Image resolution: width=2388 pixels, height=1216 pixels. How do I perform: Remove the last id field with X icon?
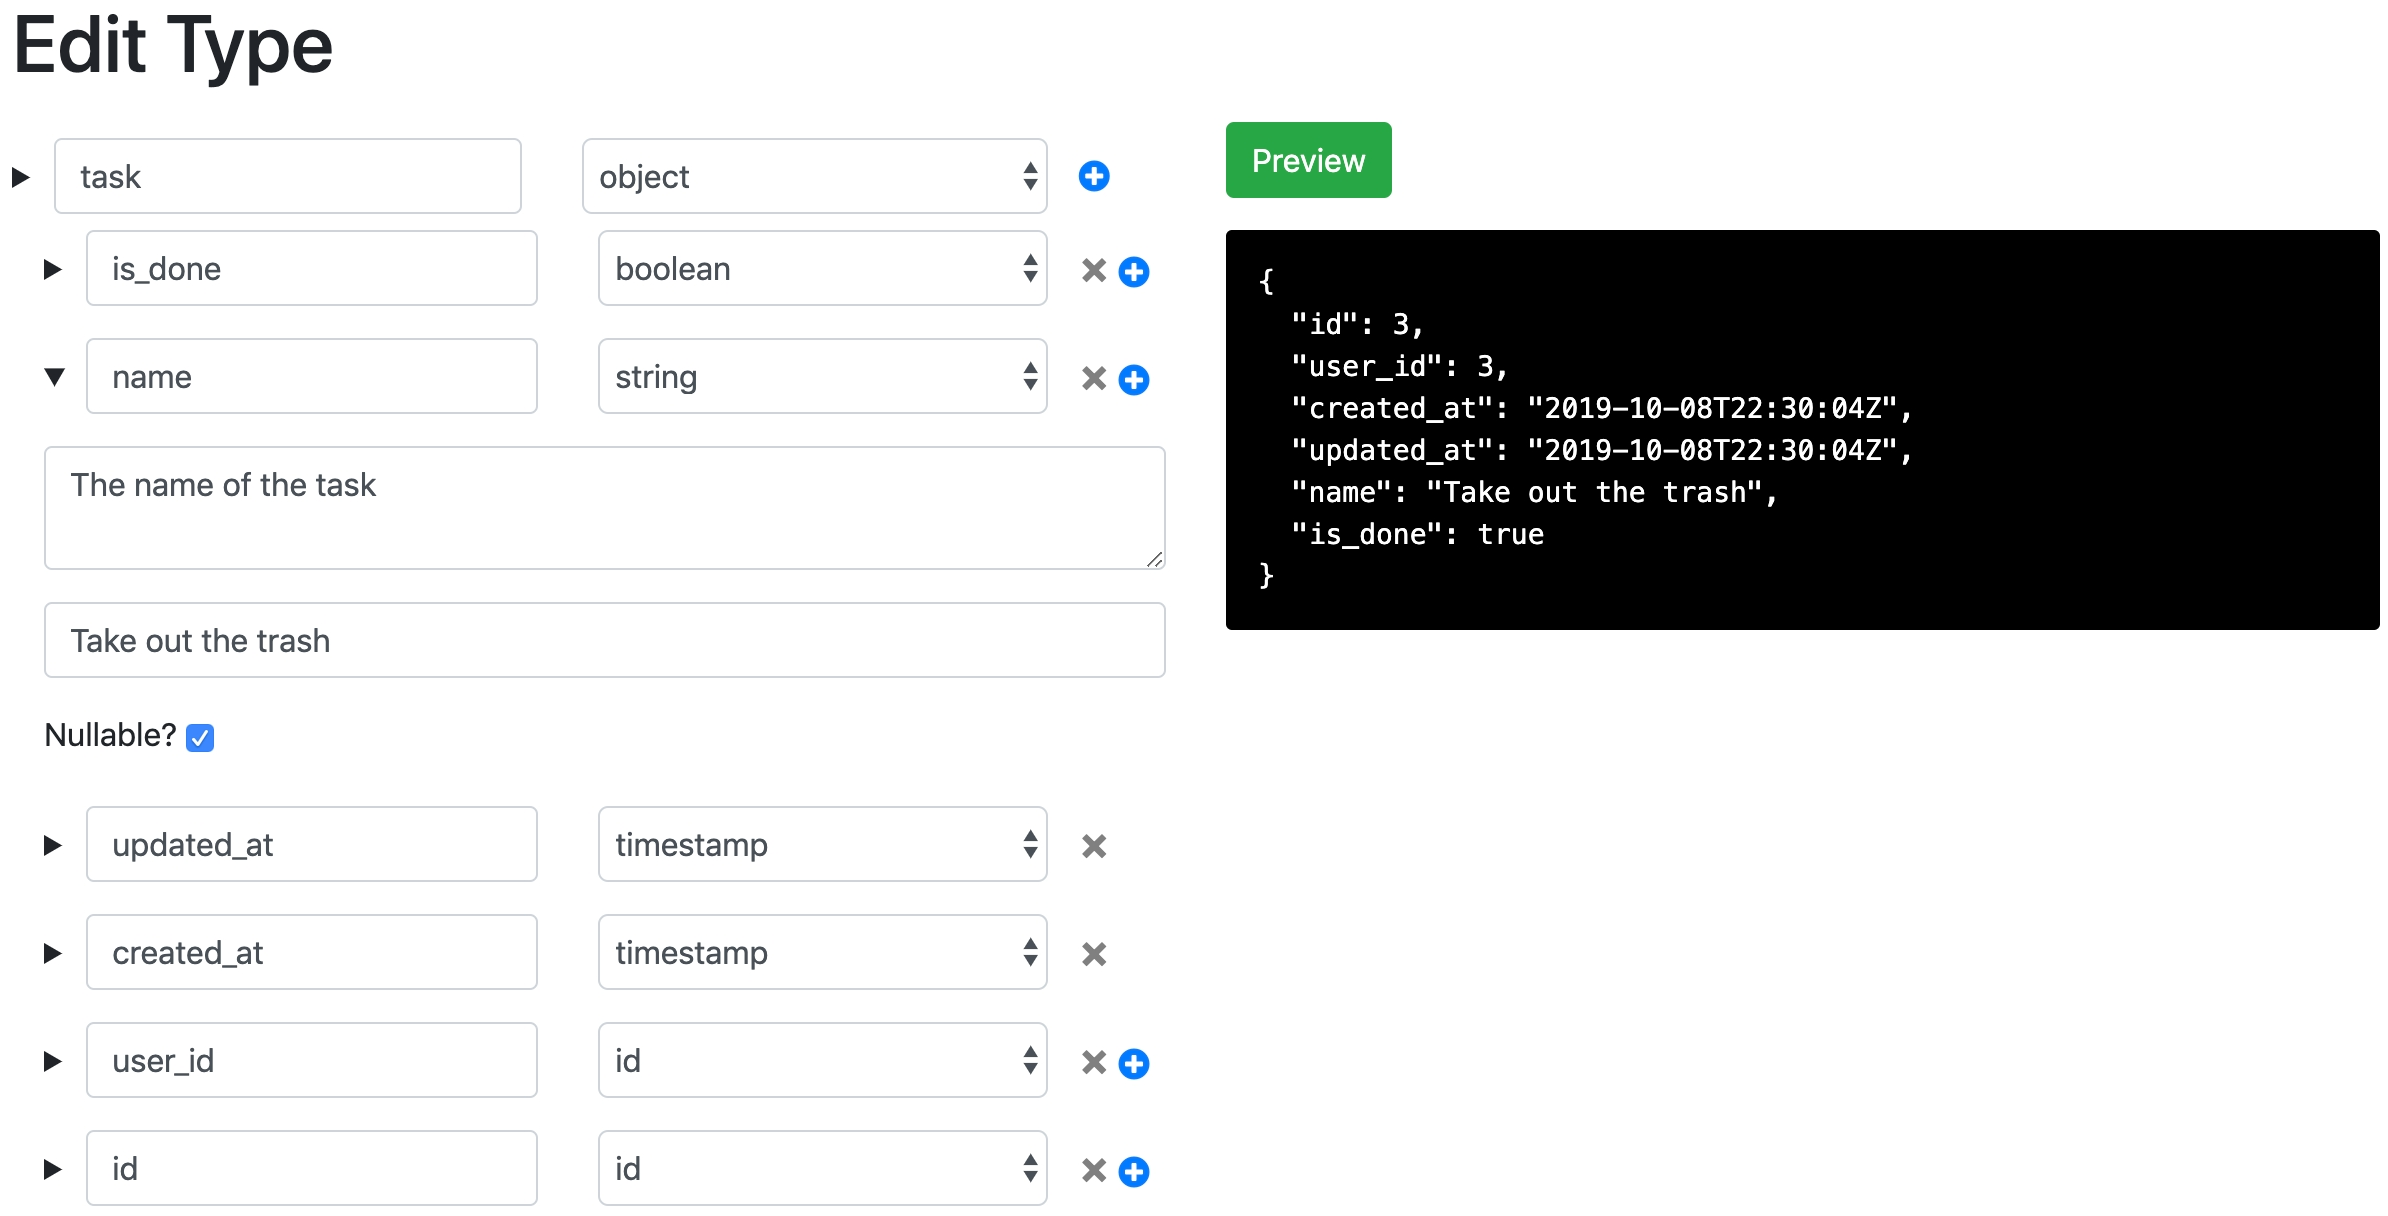tap(1093, 1171)
